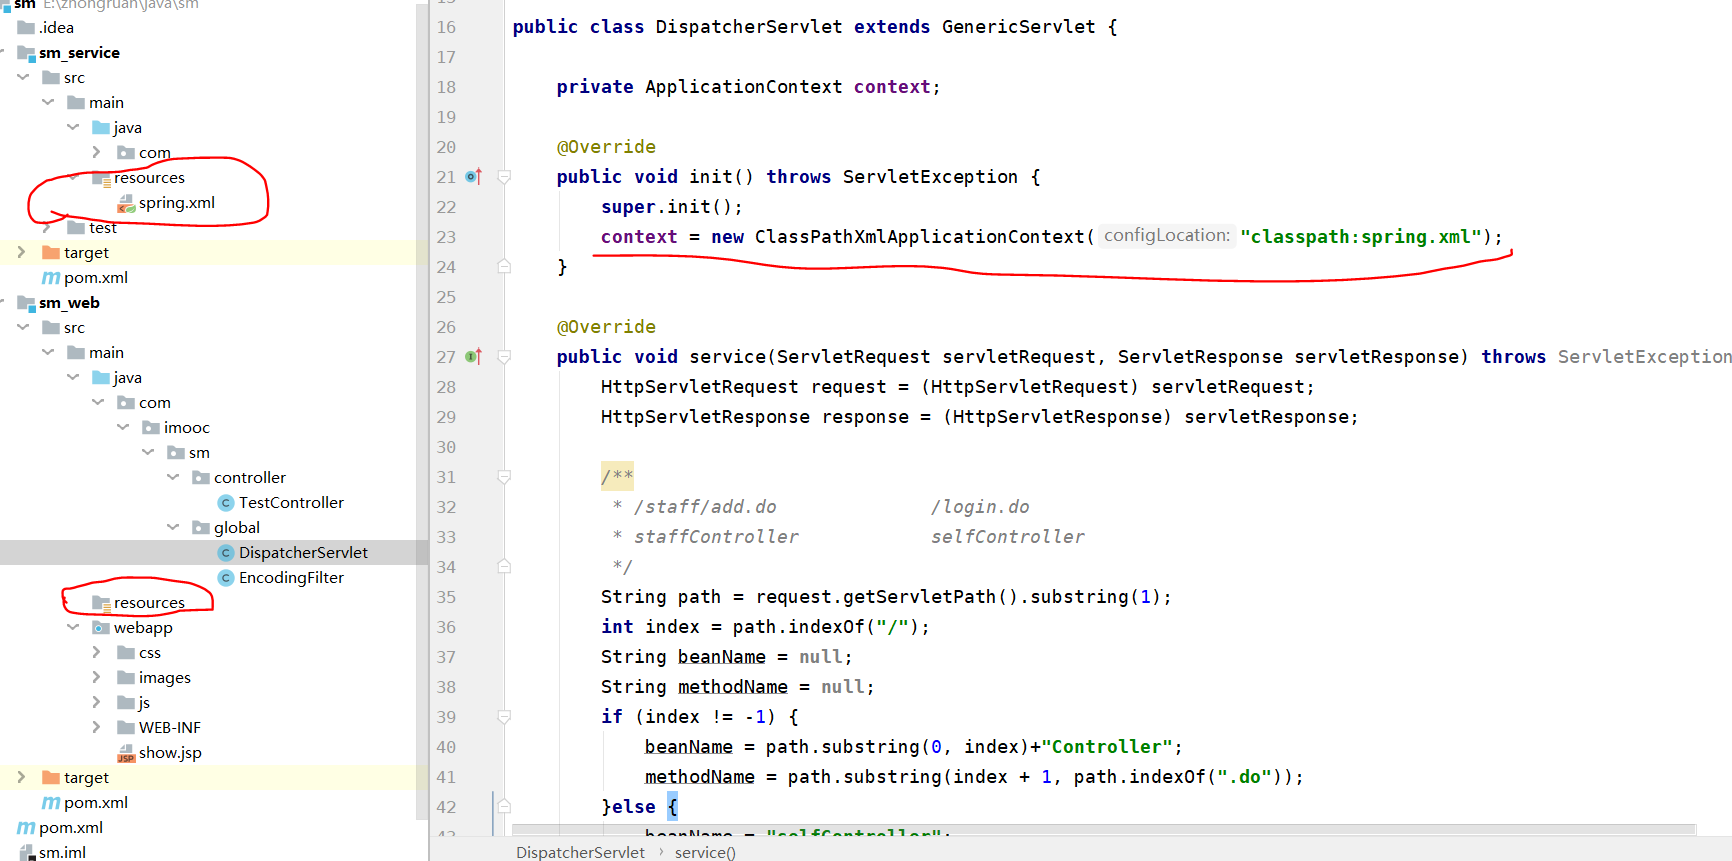Click the Maven icon of root pom.xml
The width and height of the screenshot is (1732, 861).
coord(26,828)
